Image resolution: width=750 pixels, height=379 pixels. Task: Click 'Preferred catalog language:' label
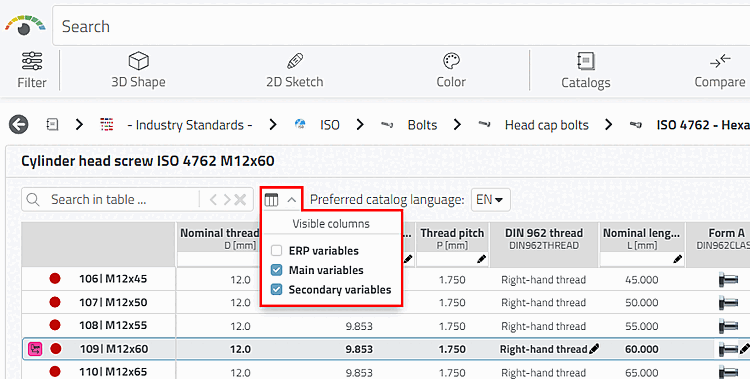pyautogui.click(x=387, y=200)
